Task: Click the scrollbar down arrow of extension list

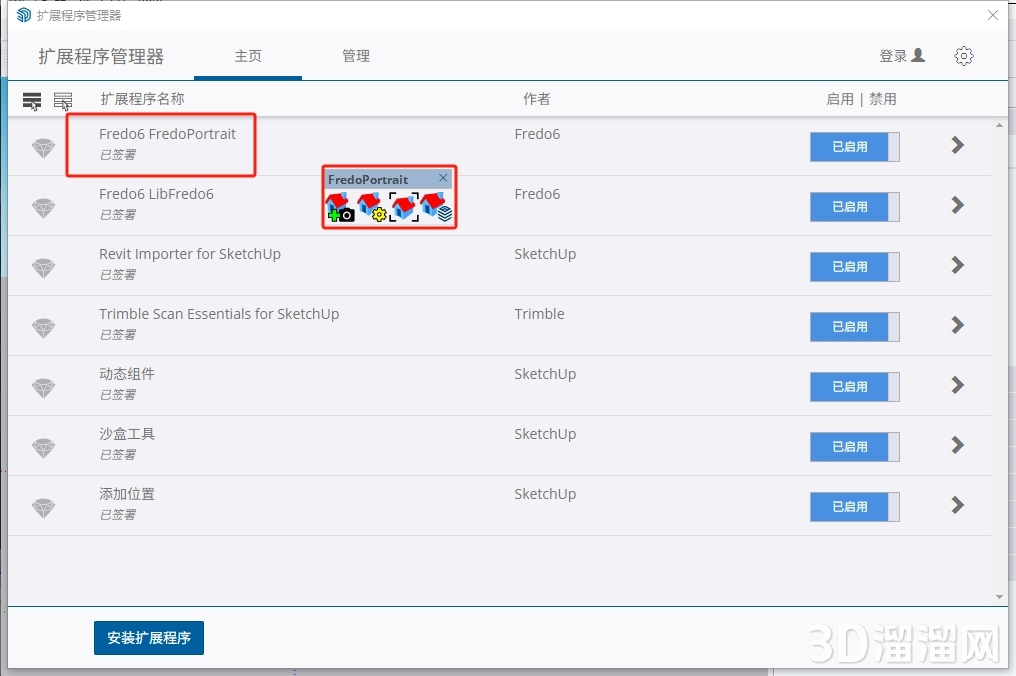Action: point(999,597)
